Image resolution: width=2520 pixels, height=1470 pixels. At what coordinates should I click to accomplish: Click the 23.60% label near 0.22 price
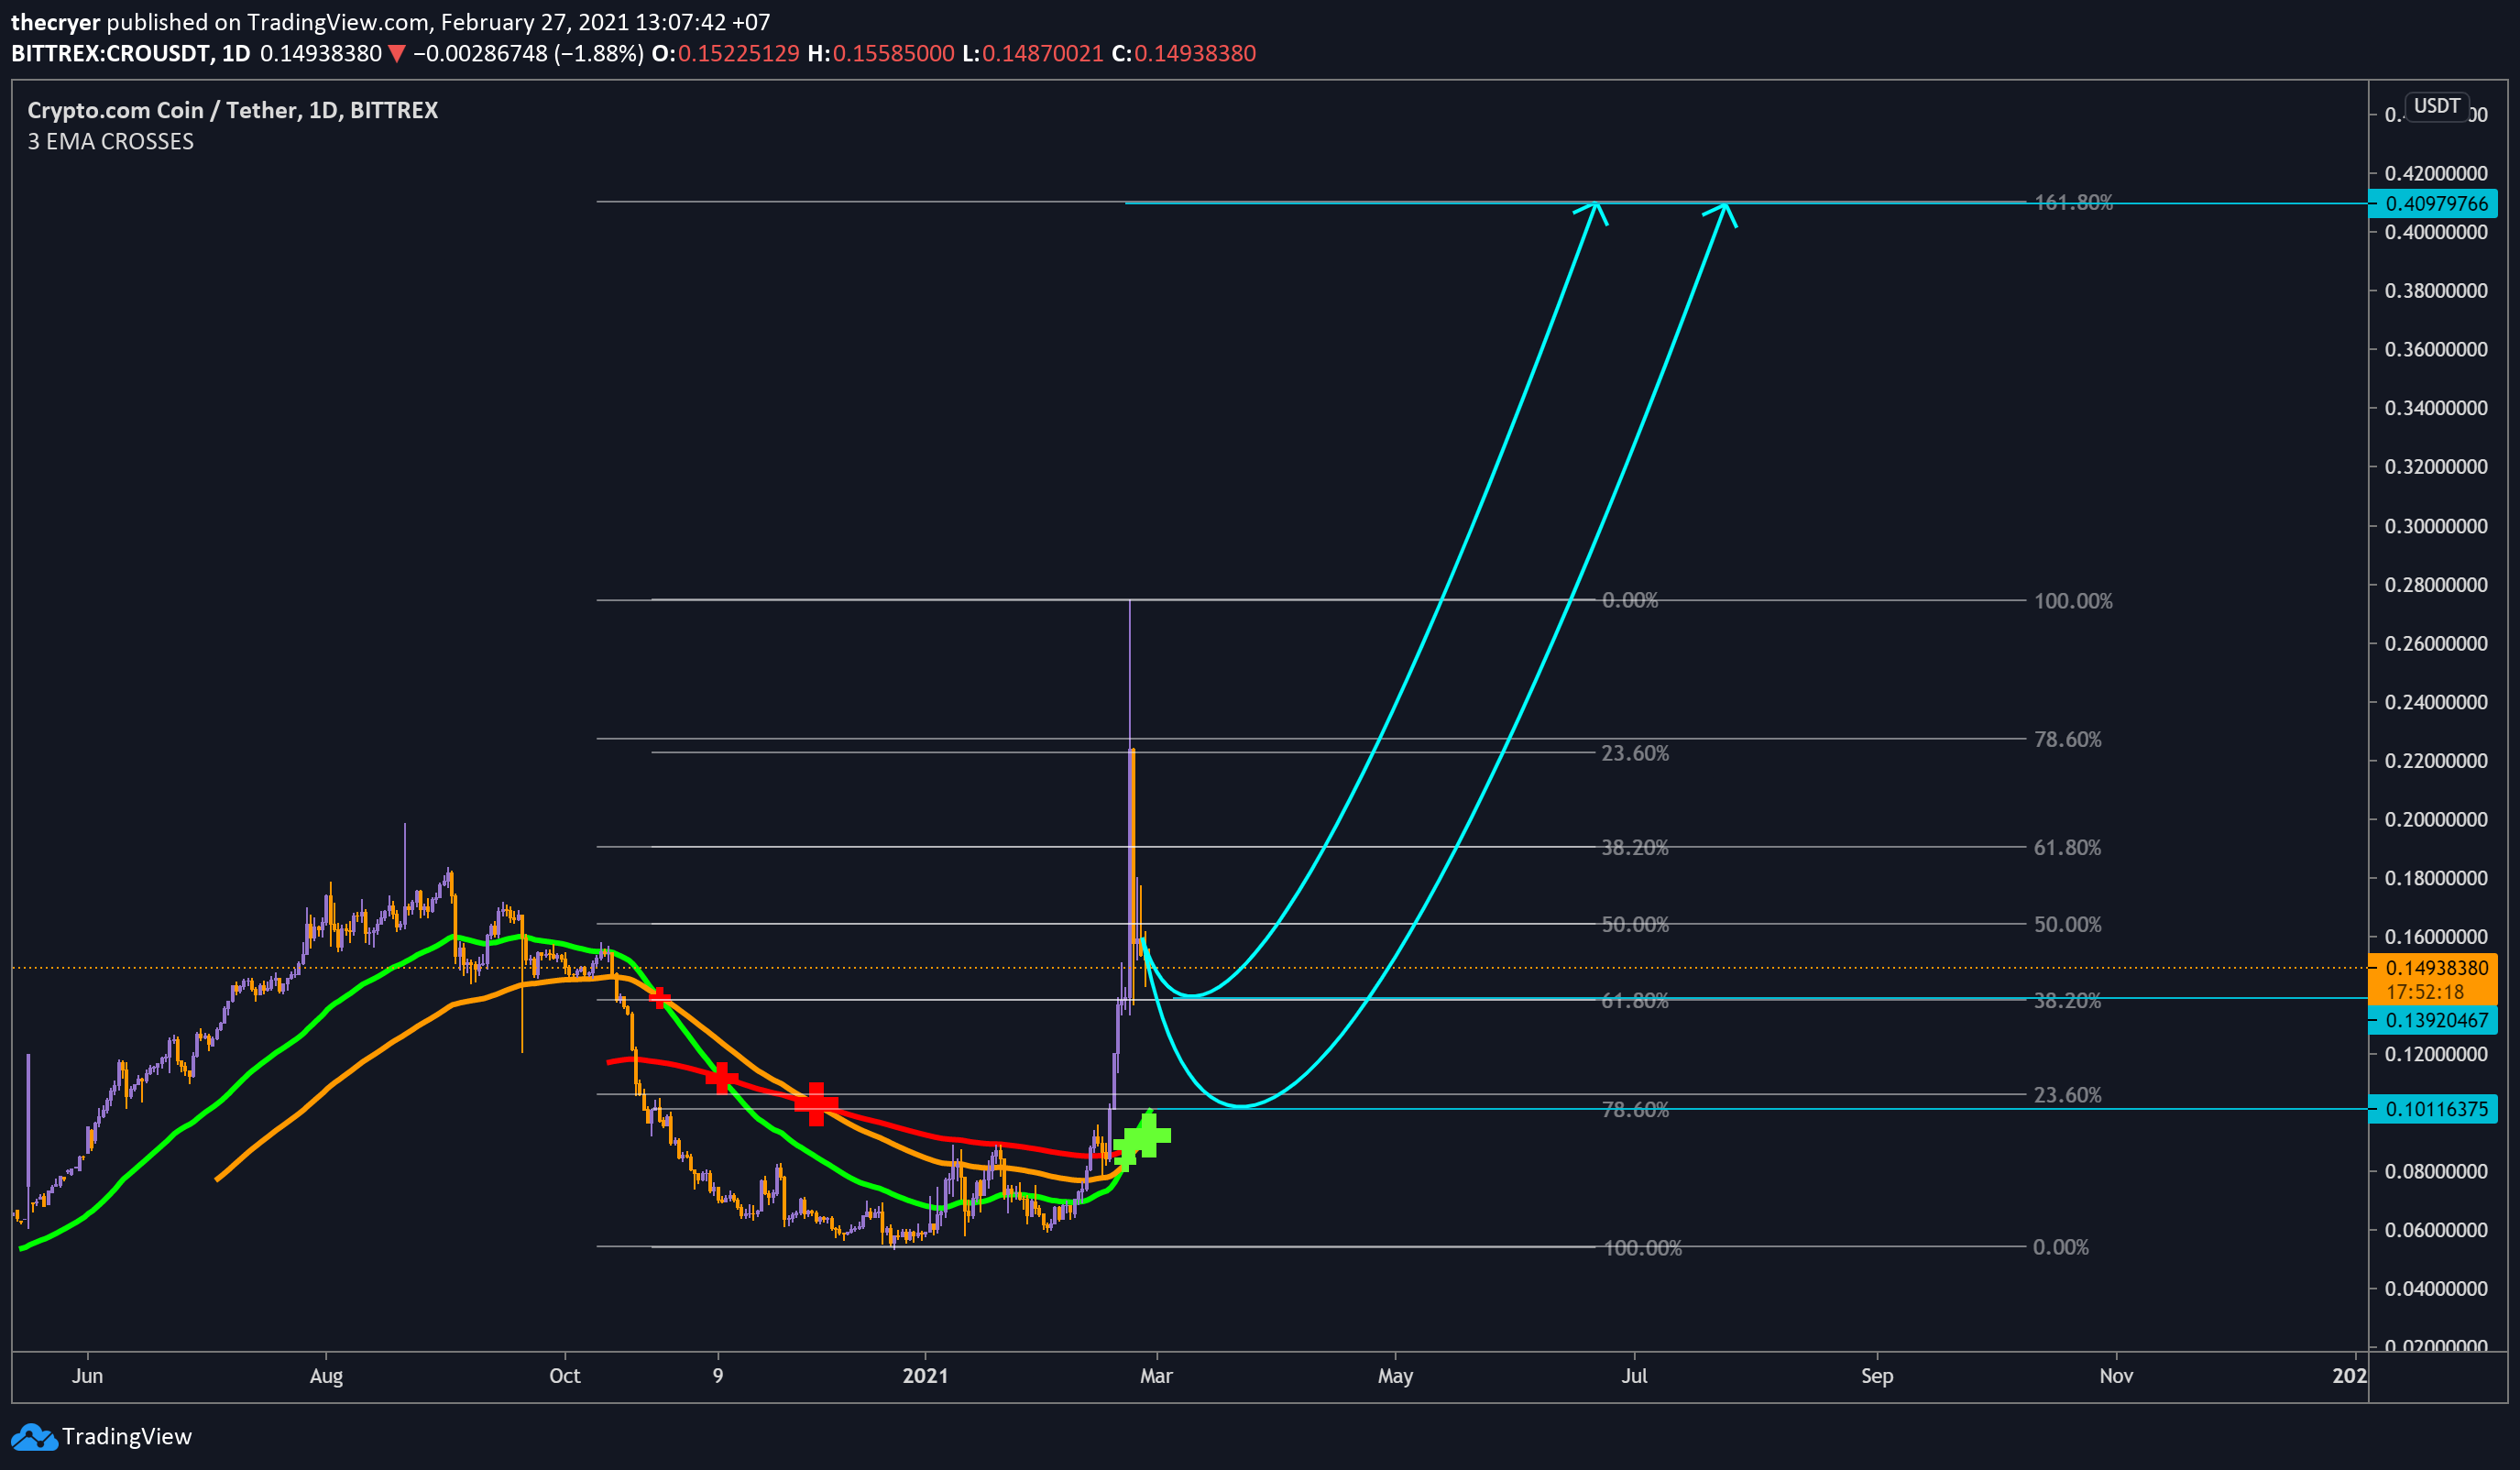(x=1635, y=753)
